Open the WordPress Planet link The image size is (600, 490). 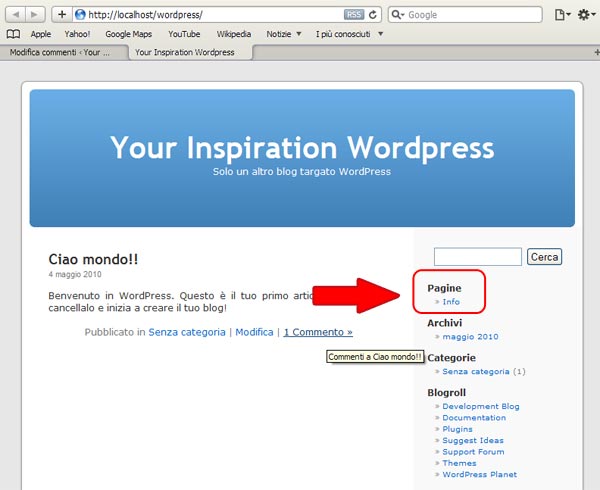479,475
